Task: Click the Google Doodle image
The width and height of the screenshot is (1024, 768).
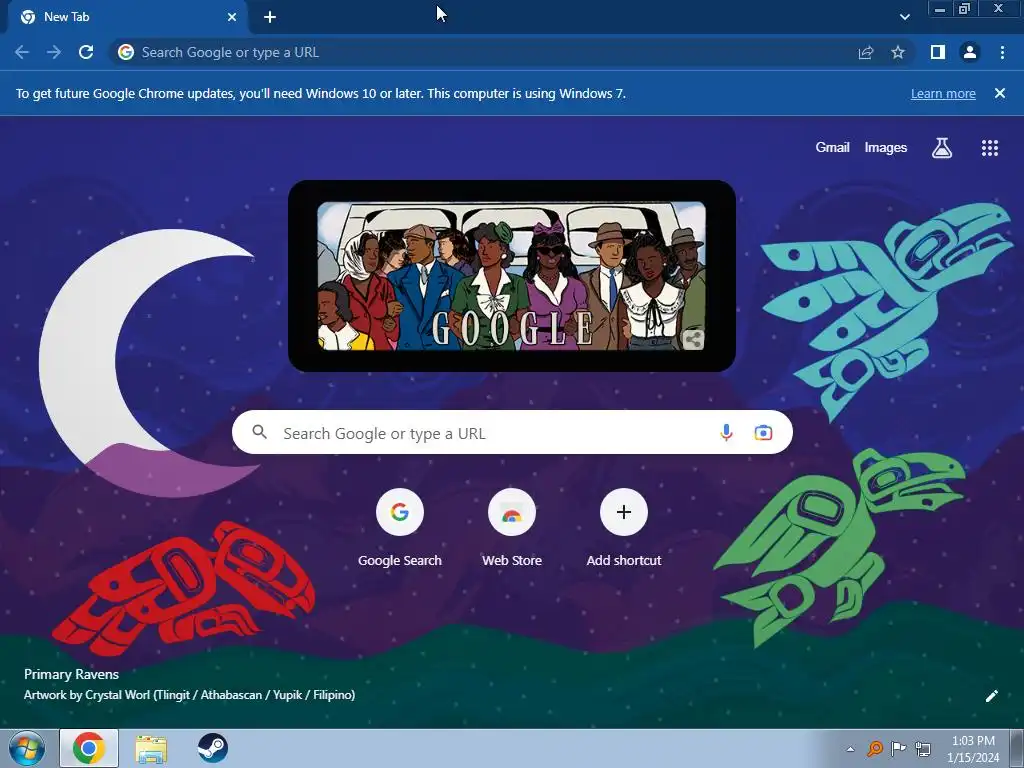Action: 511,276
